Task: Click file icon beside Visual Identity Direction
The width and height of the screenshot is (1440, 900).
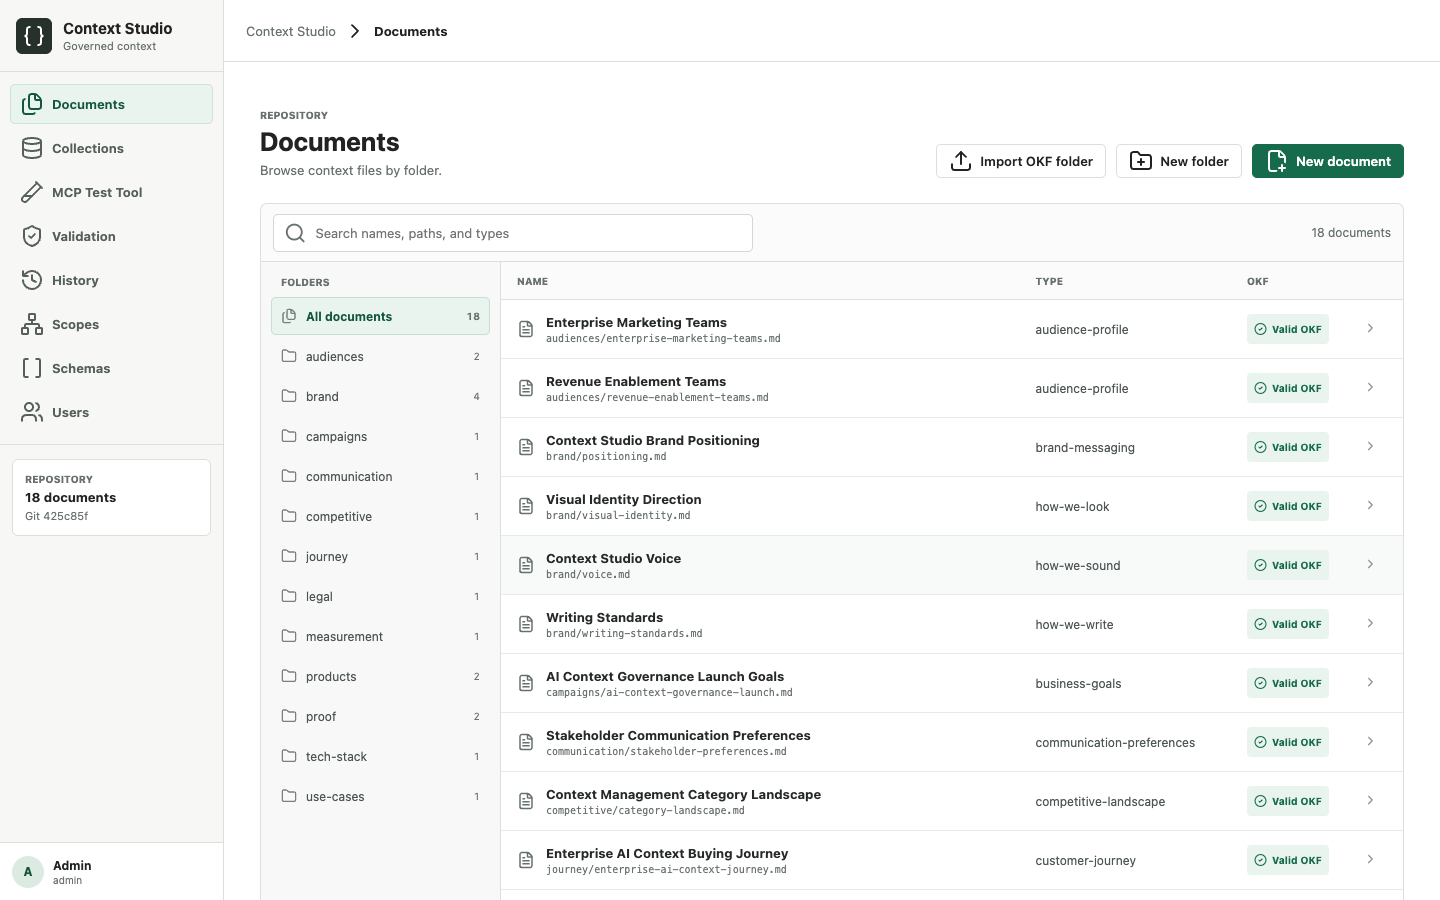Action: 526,506
